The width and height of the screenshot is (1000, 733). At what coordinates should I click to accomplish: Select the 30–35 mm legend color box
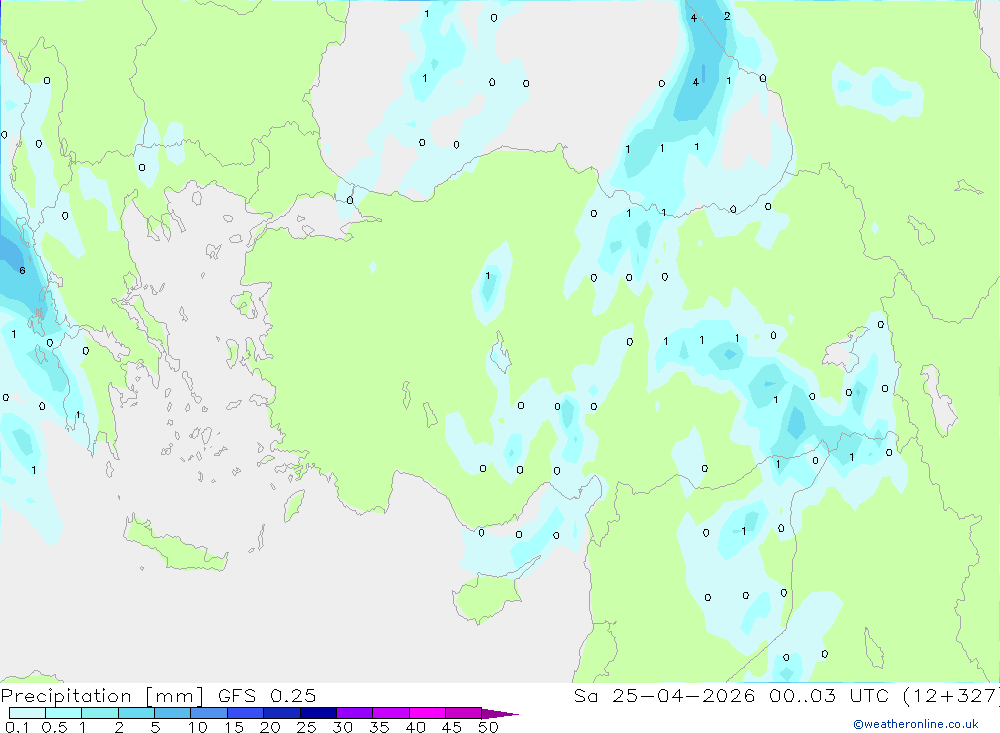click(x=354, y=713)
